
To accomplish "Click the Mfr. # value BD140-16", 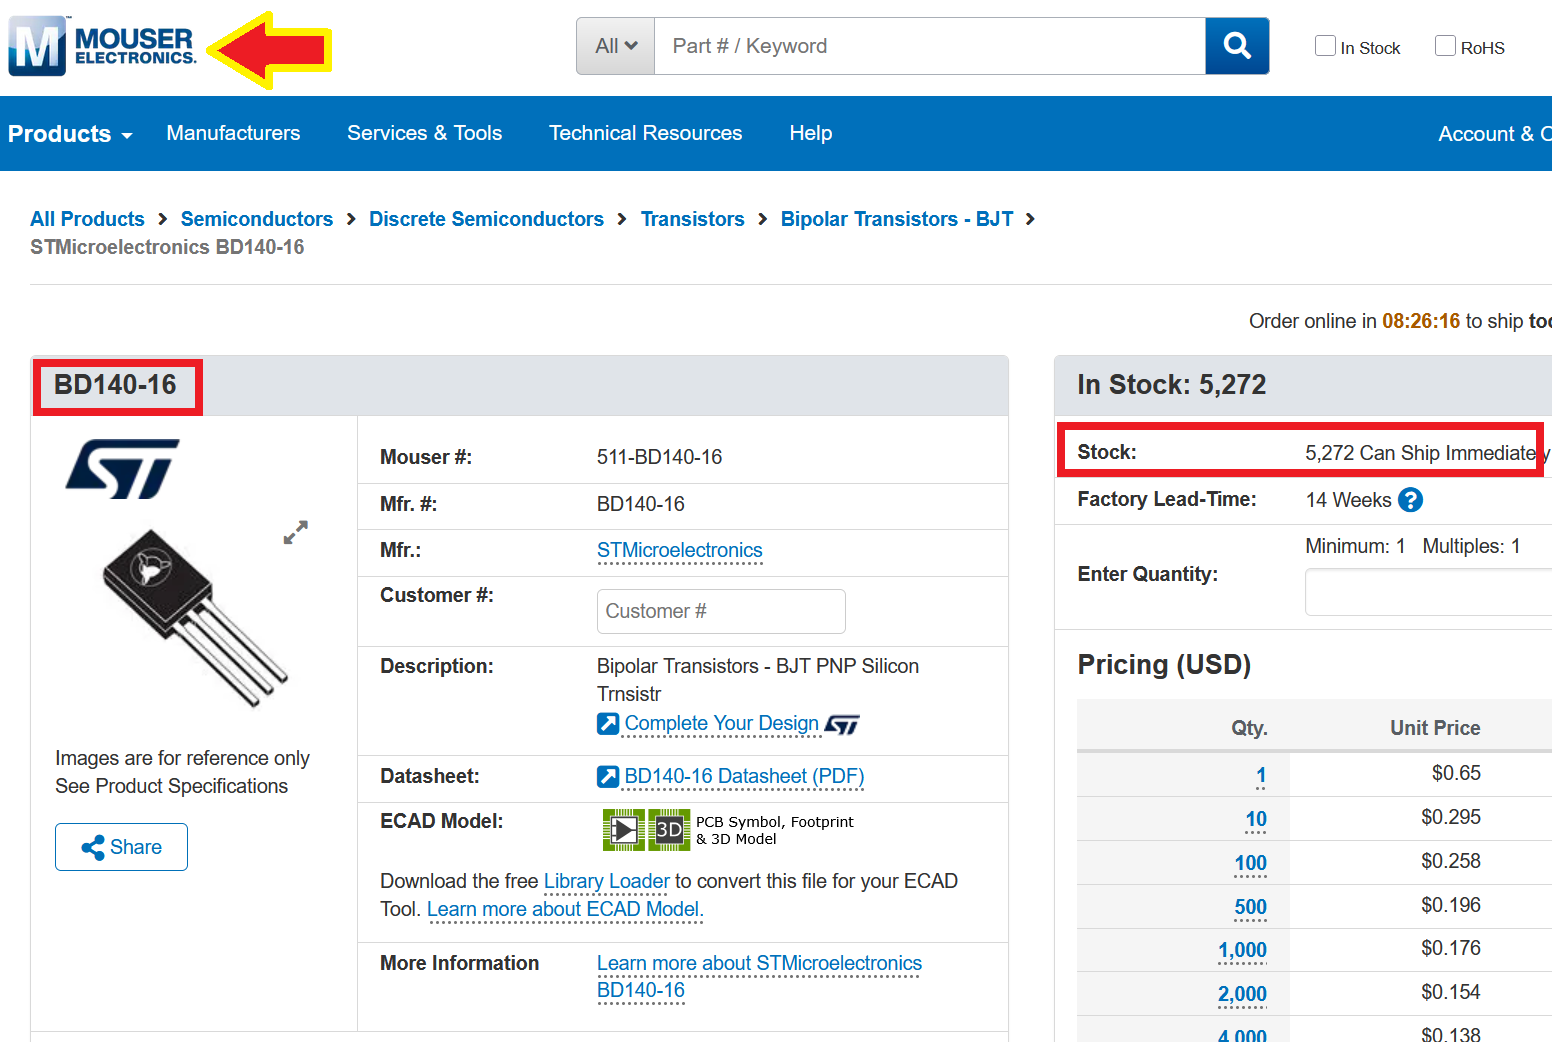I will coord(640,504).
